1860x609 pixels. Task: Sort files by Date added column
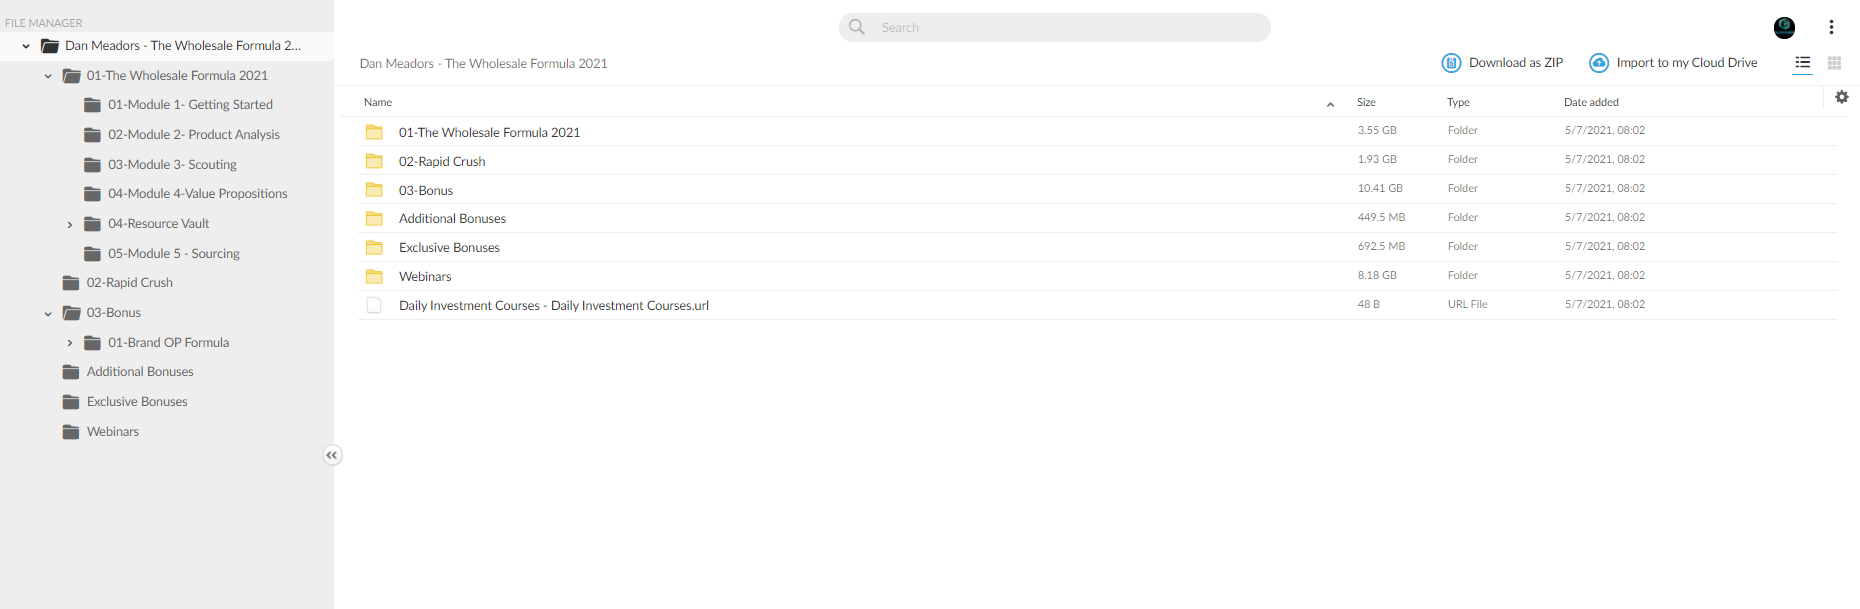point(1591,102)
